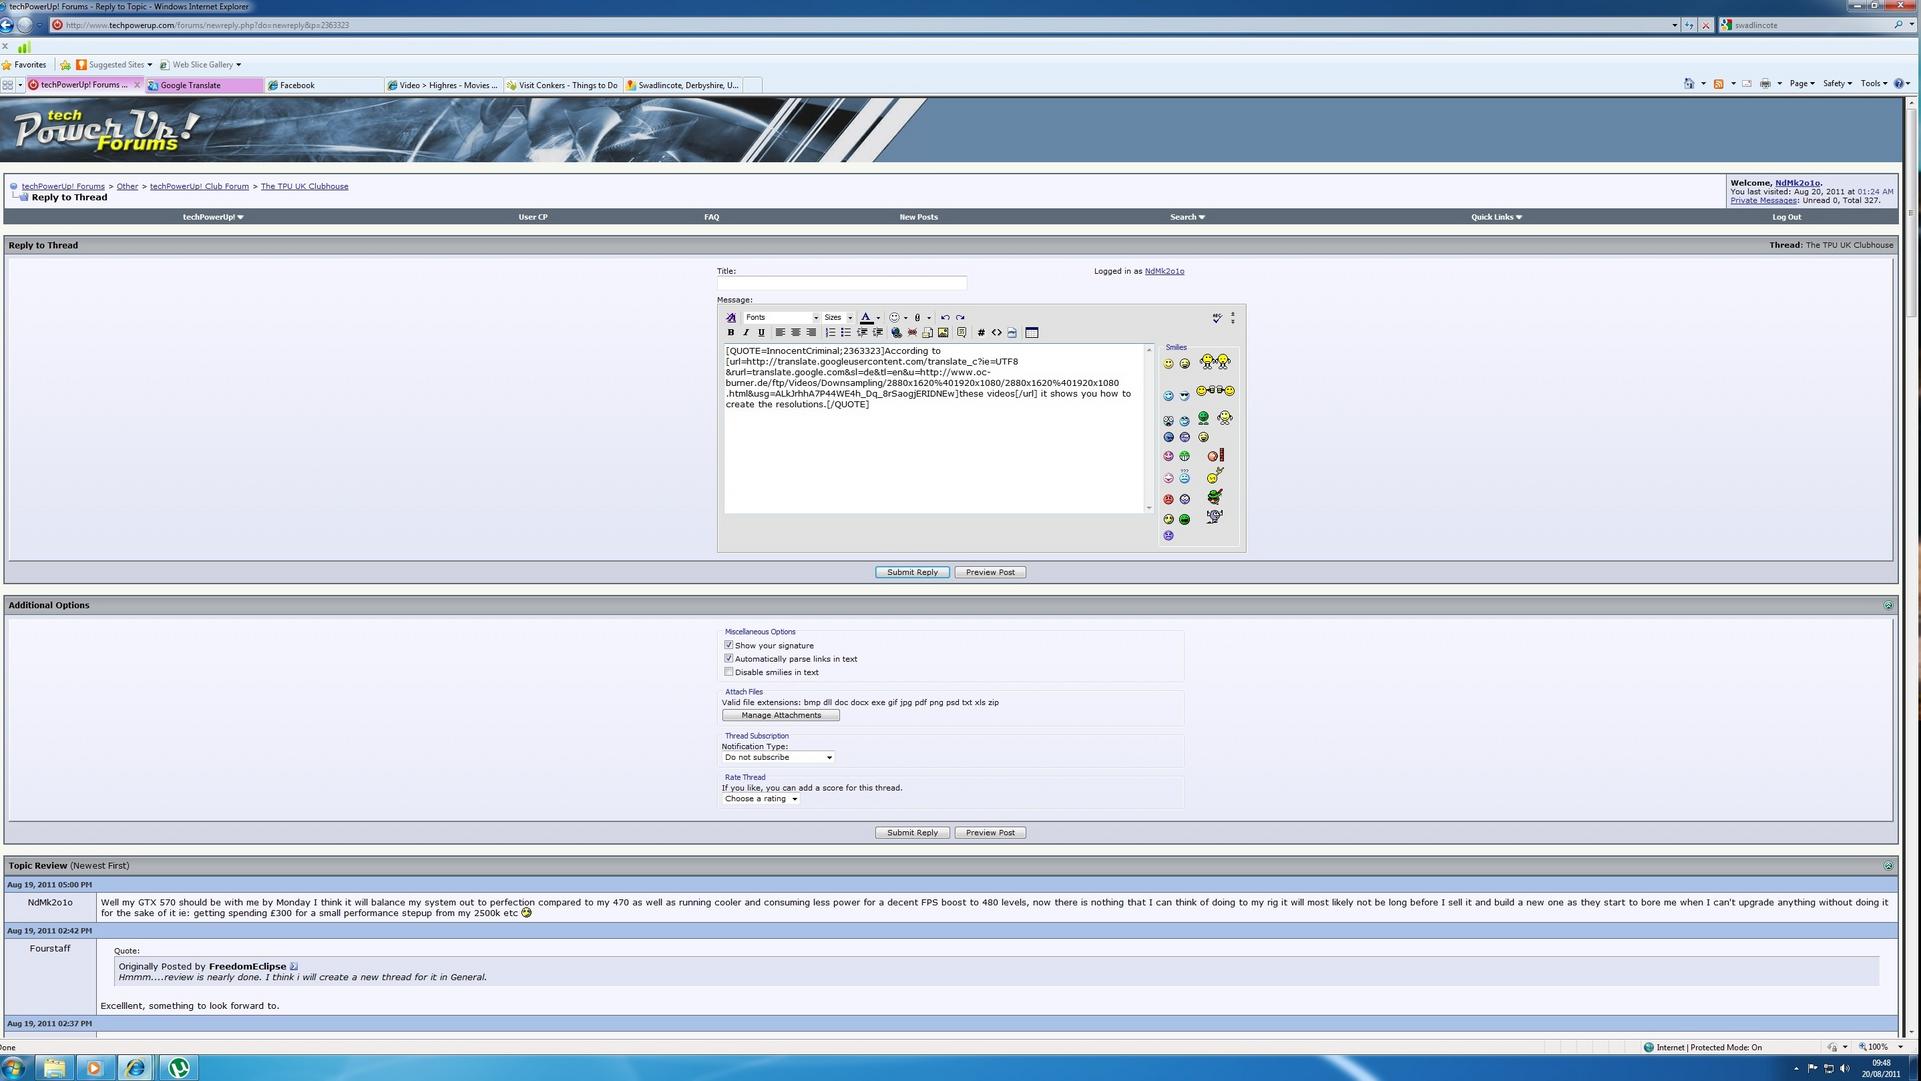The image size is (1921, 1081).
Task: Wrap selection in QUOTE tags icon
Action: click(x=962, y=332)
